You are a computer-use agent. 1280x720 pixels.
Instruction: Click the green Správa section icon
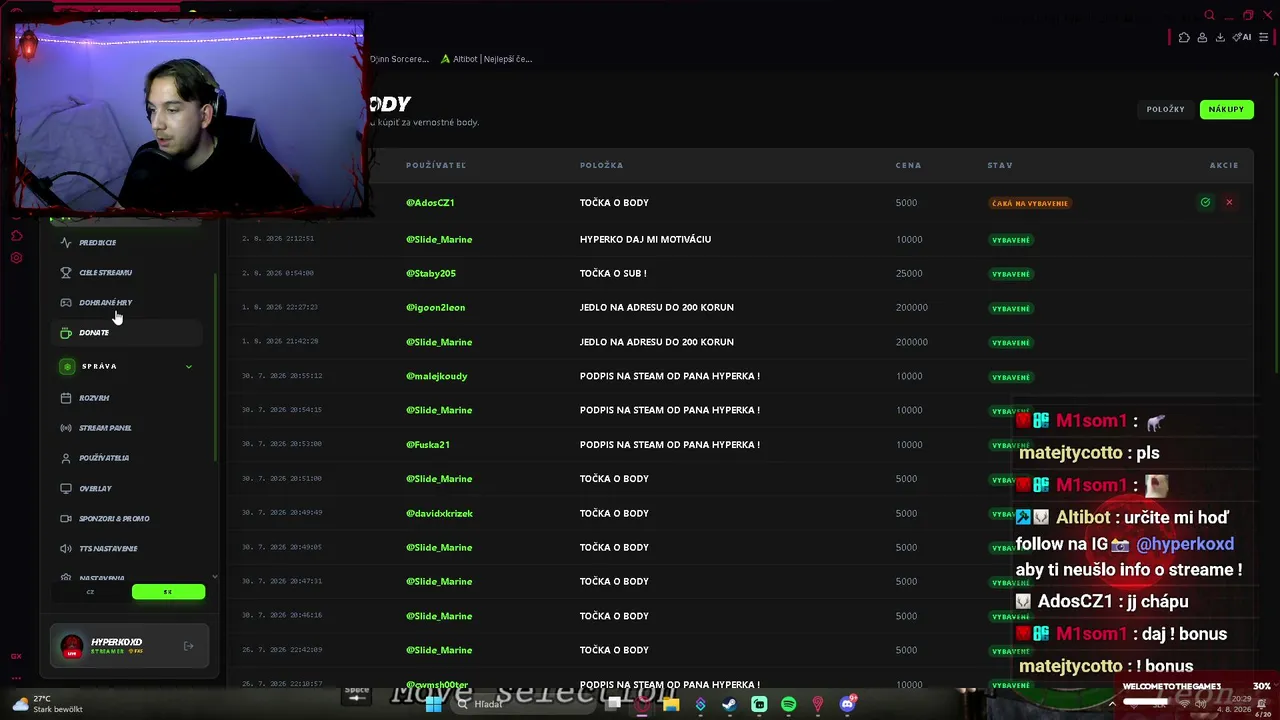[67, 367]
